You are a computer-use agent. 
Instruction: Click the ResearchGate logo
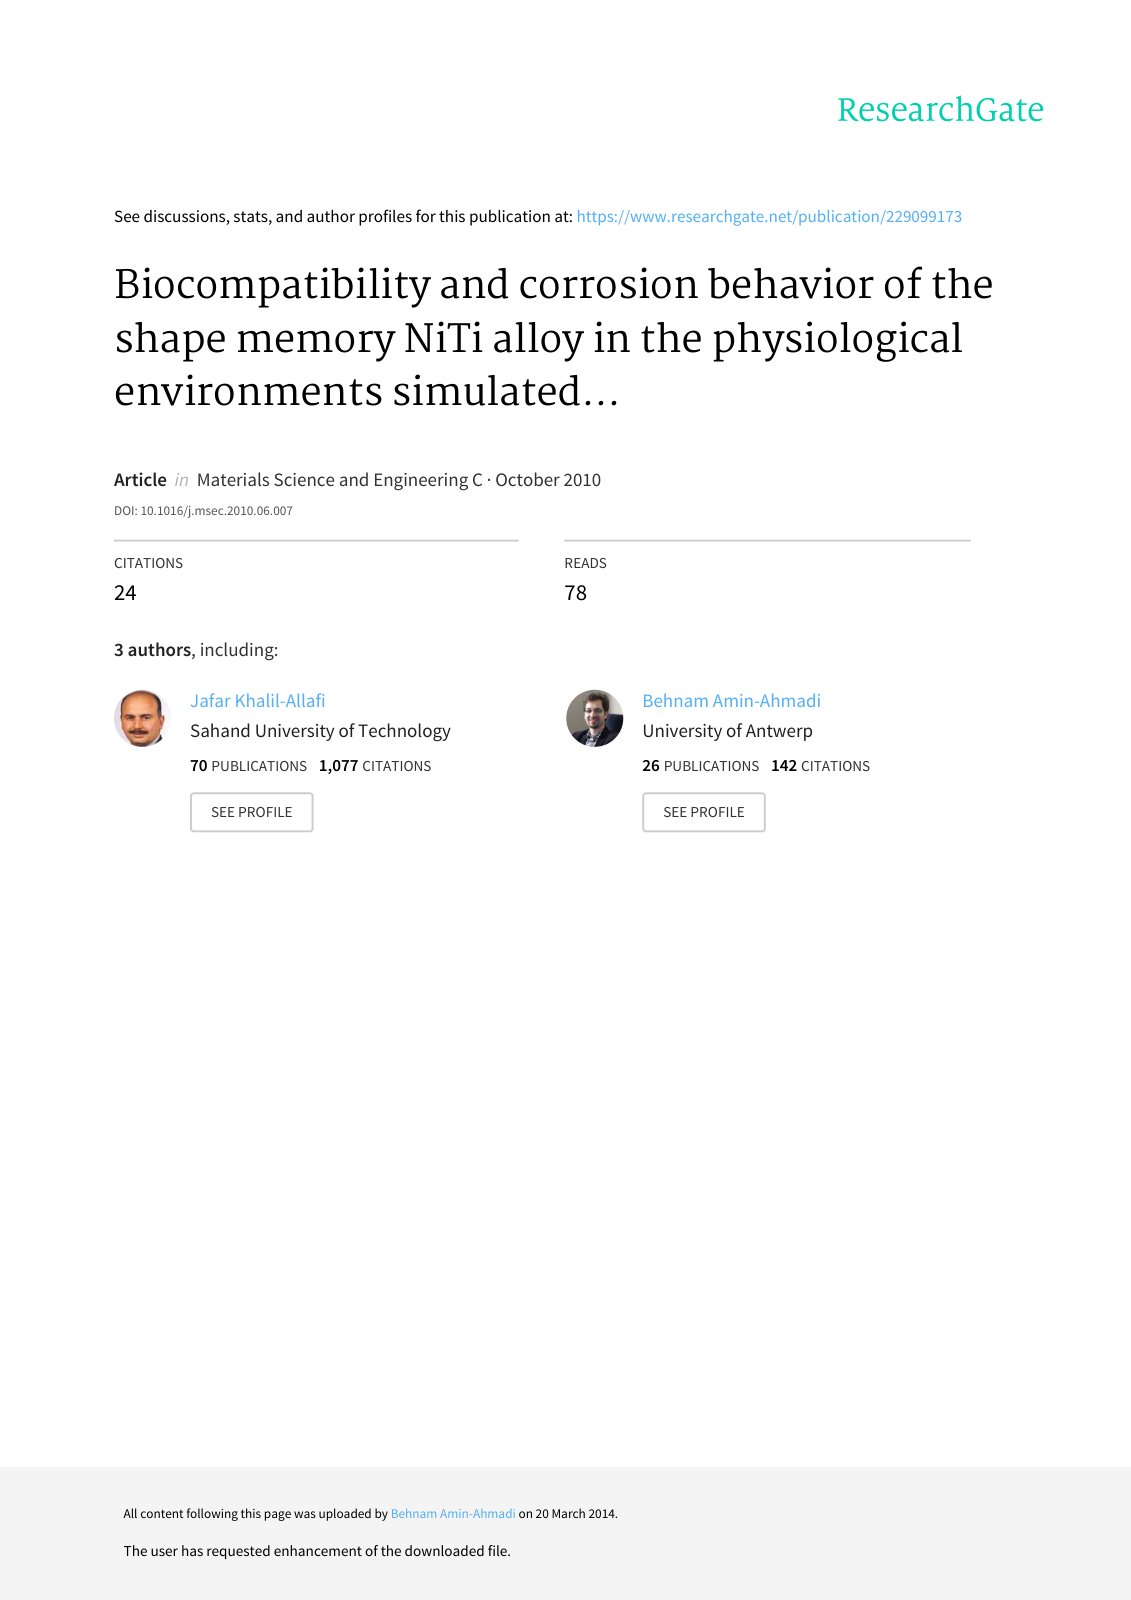tap(940, 110)
